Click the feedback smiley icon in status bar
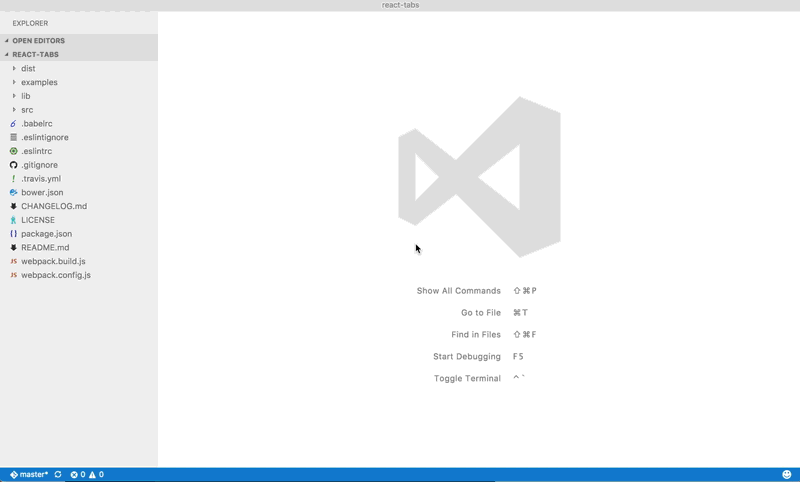The image size is (800, 482). 787,474
